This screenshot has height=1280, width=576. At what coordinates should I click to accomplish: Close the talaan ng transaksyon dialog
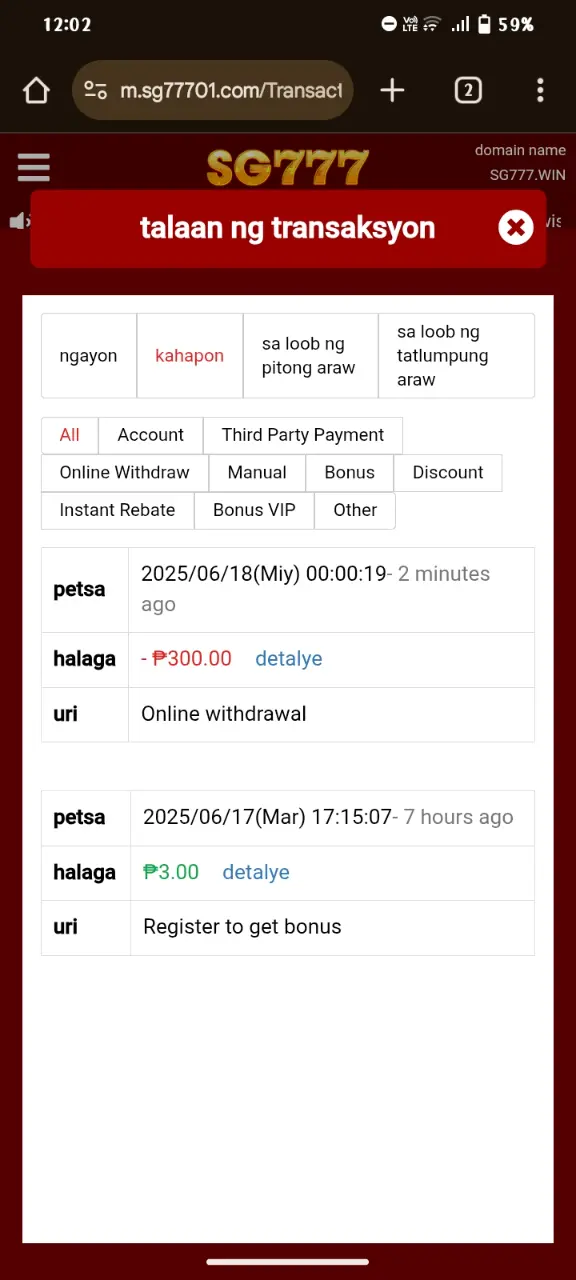click(x=516, y=228)
